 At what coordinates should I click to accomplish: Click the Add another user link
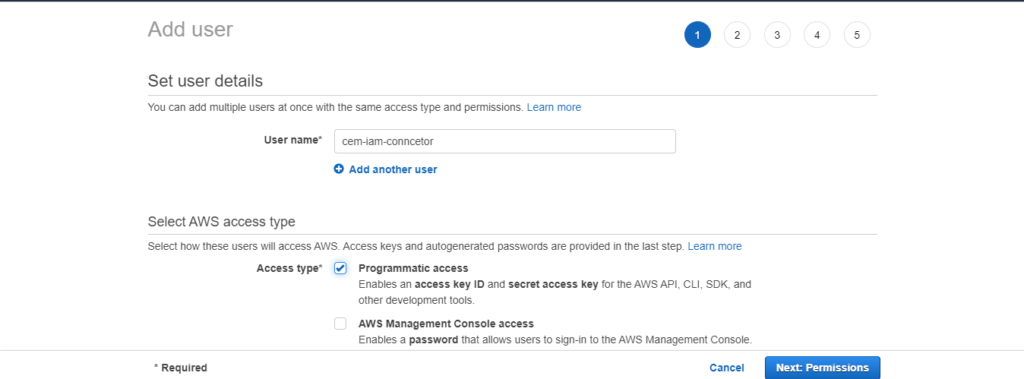[x=392, y=169]
